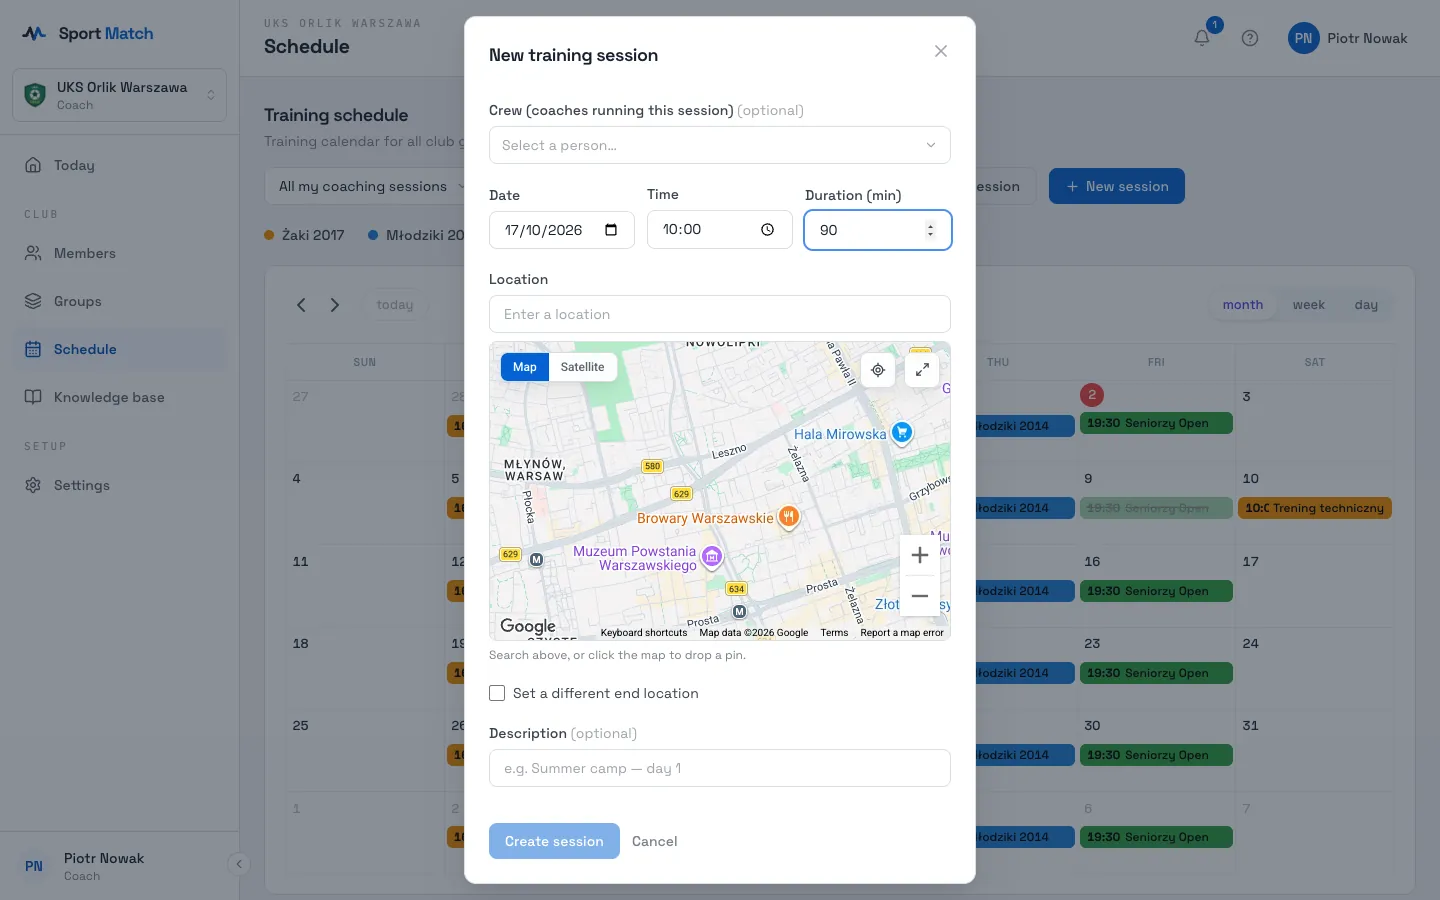The width and height of the screenshot is (1440, 900).
Task: Switch calendar to month view
Action: [x=1243, y=305]
